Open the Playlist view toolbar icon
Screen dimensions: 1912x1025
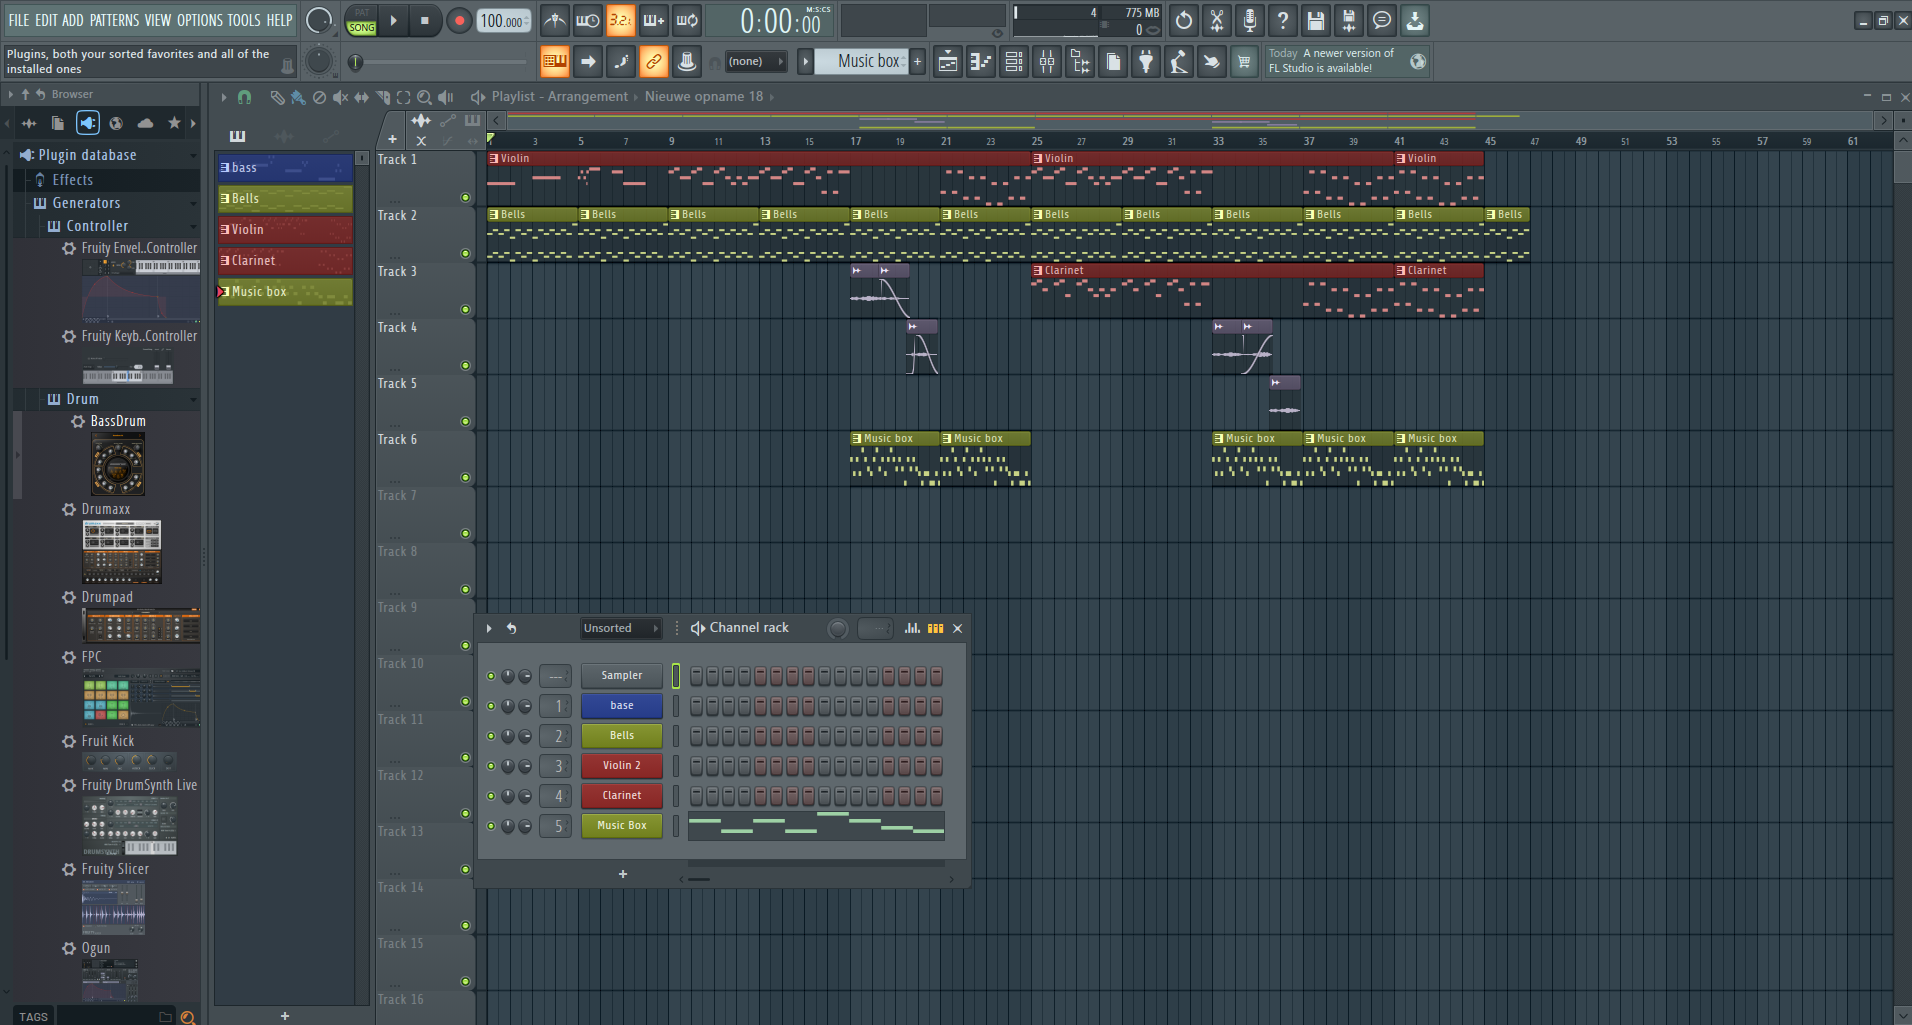948,62
